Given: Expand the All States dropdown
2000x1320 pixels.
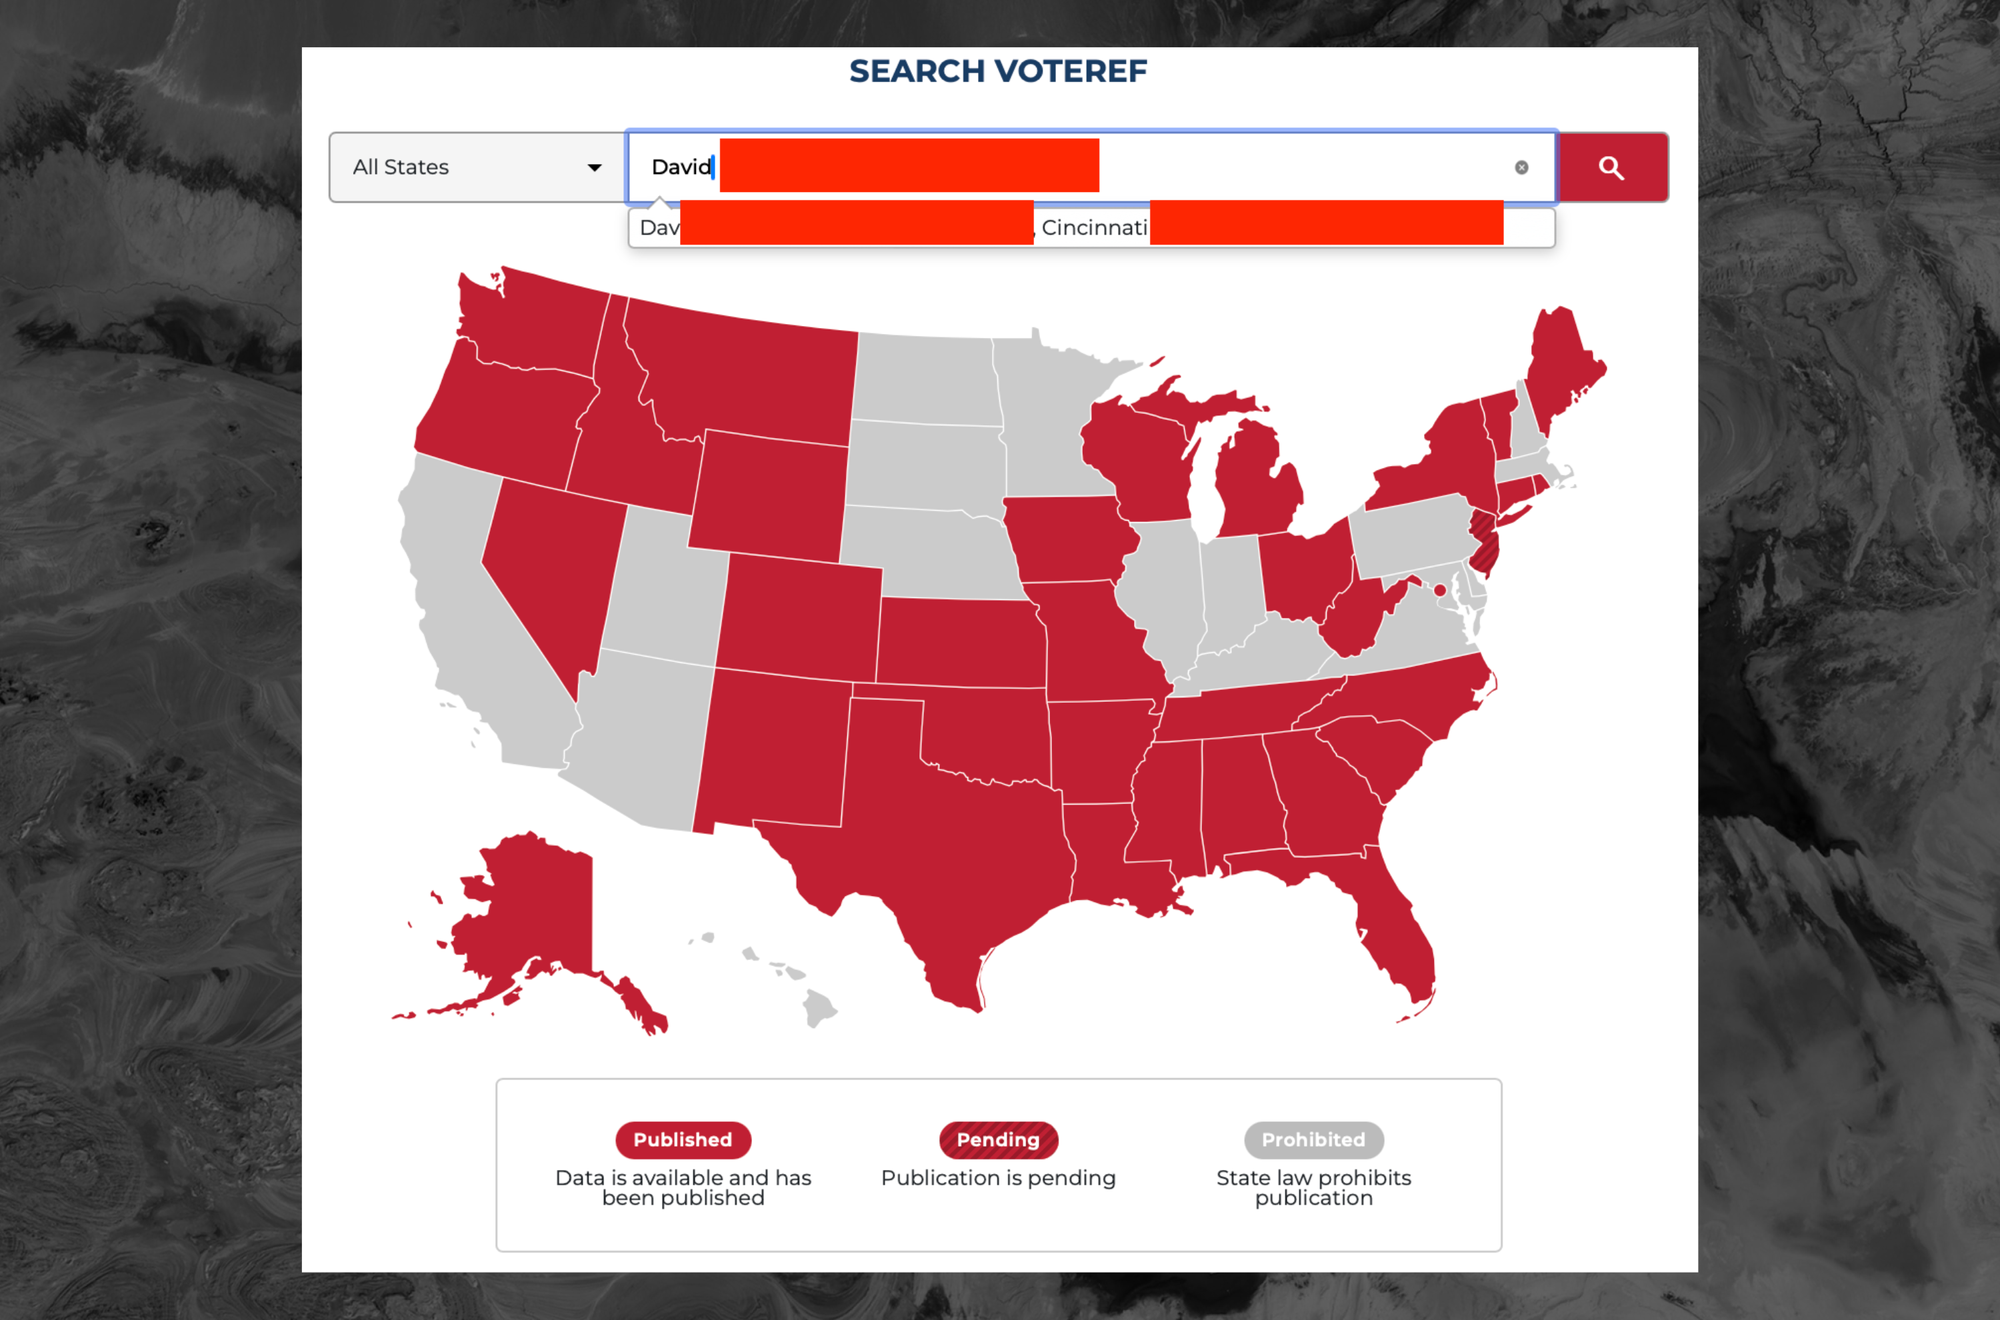Looking at the screenshot, I should coord(471,166).
